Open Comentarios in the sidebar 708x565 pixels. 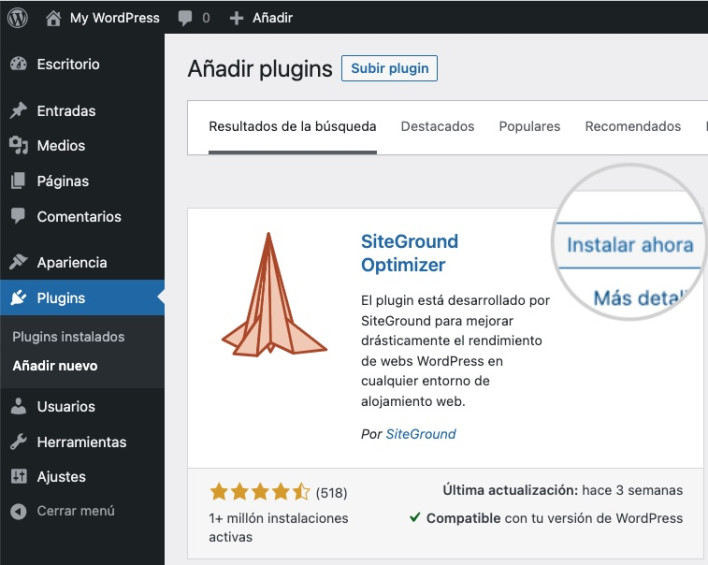tap(79, 216)
